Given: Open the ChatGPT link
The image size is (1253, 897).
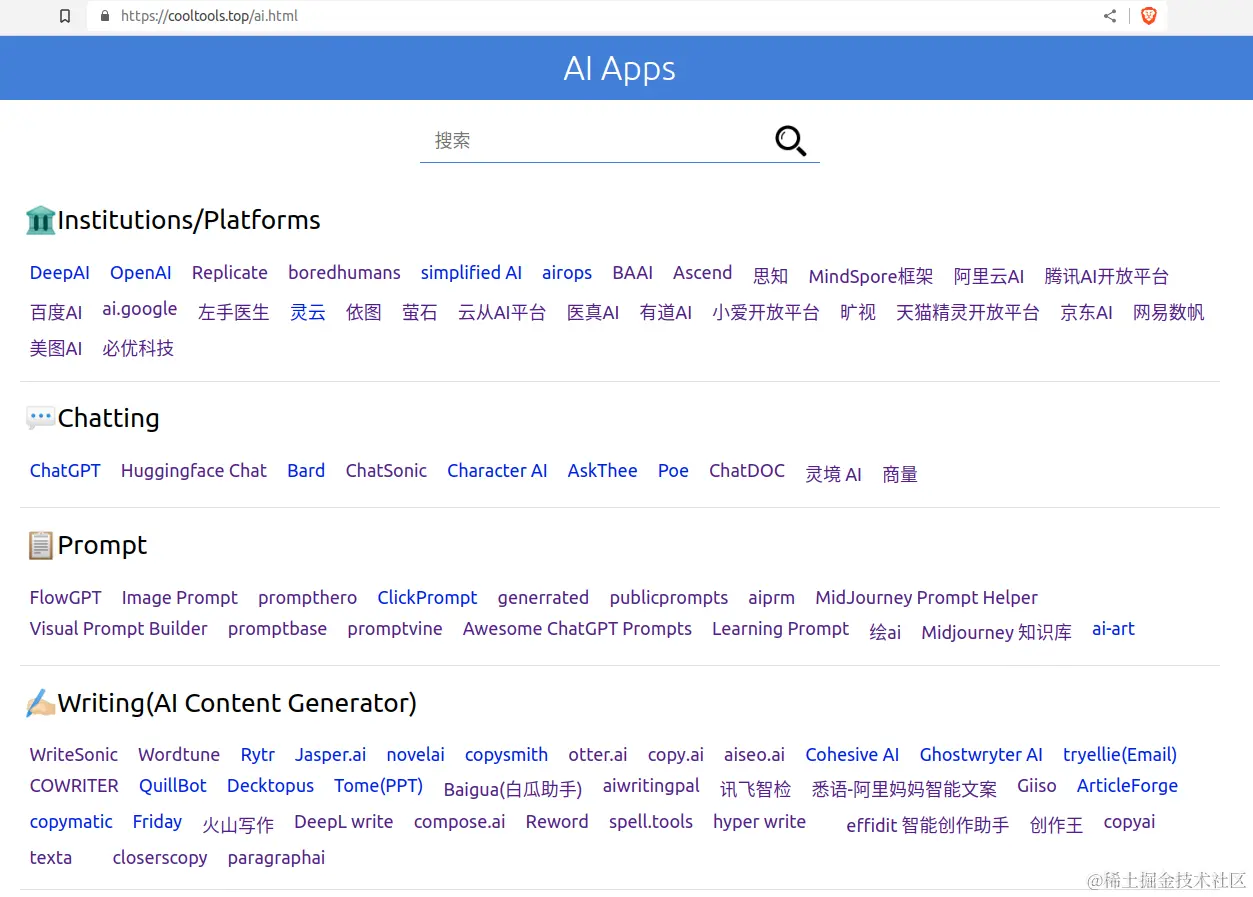Looking at the screenshot, I should coord(64,470).
